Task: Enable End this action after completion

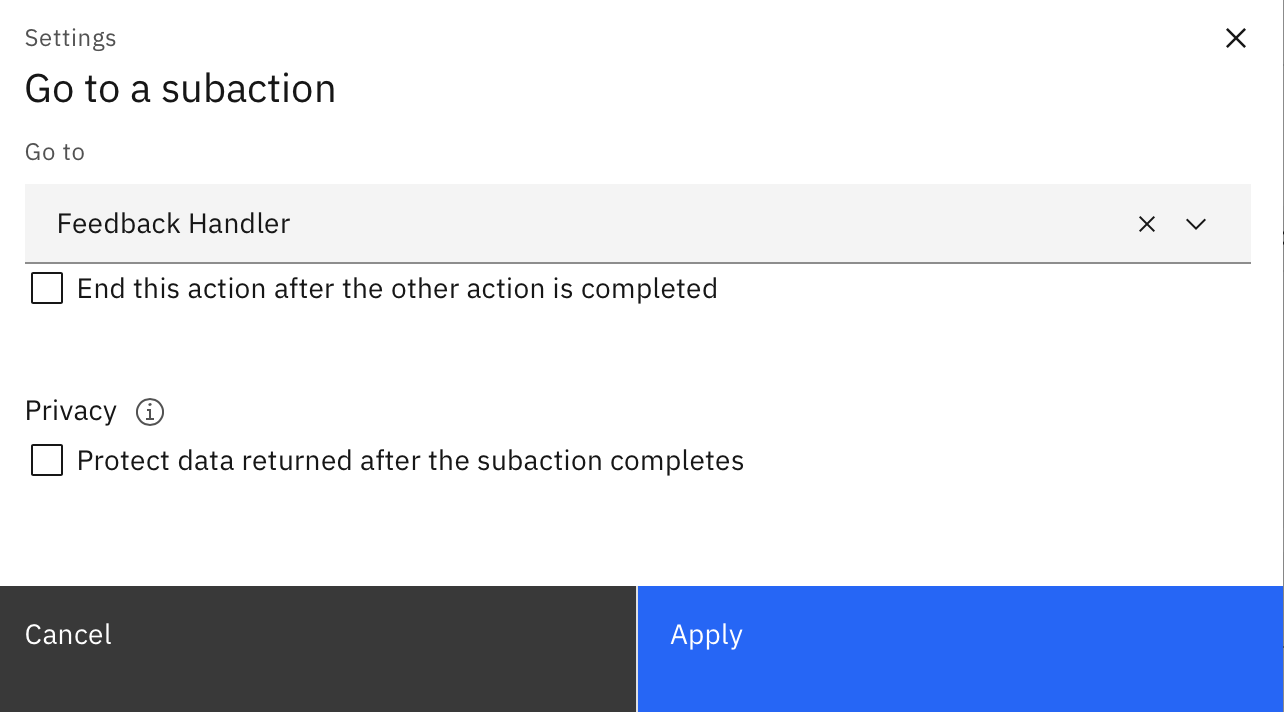Action: click(x=46, y=288)
